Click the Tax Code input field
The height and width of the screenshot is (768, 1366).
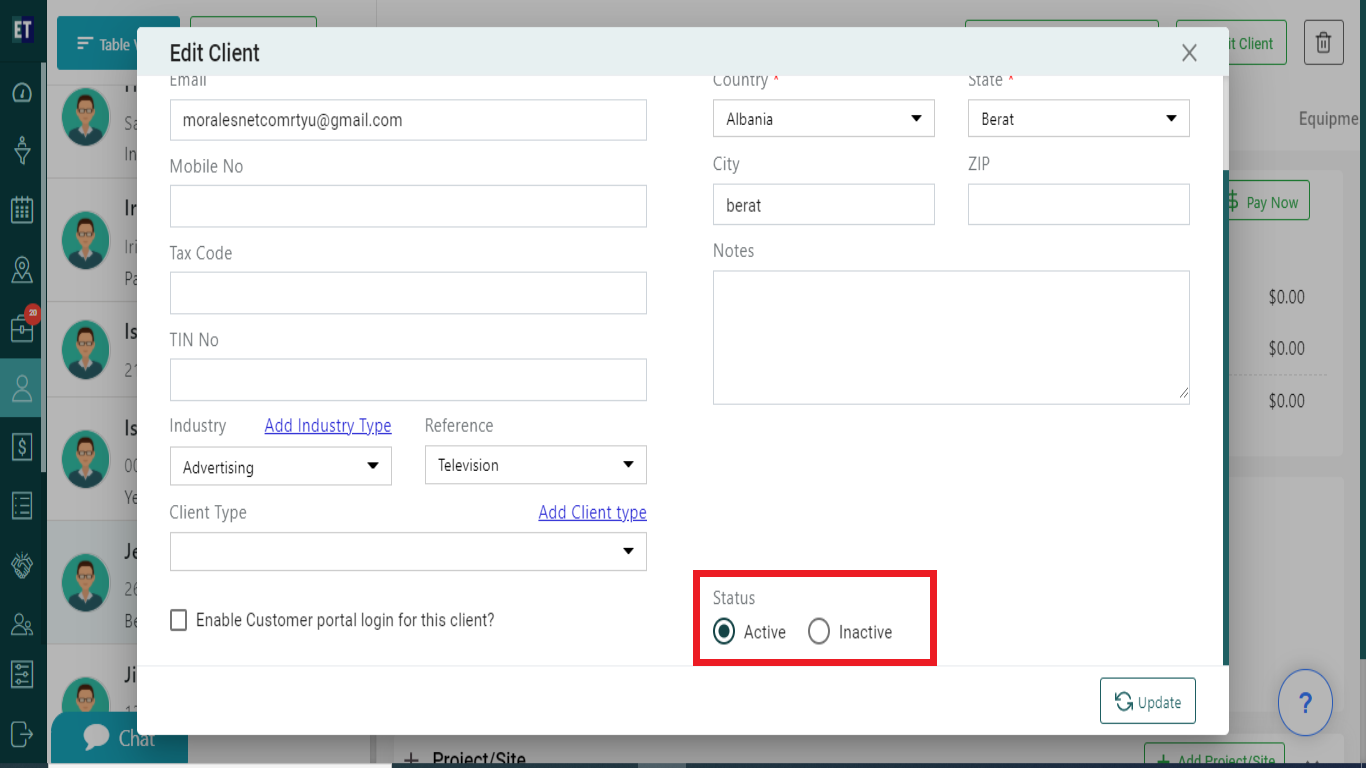point(408,293)
